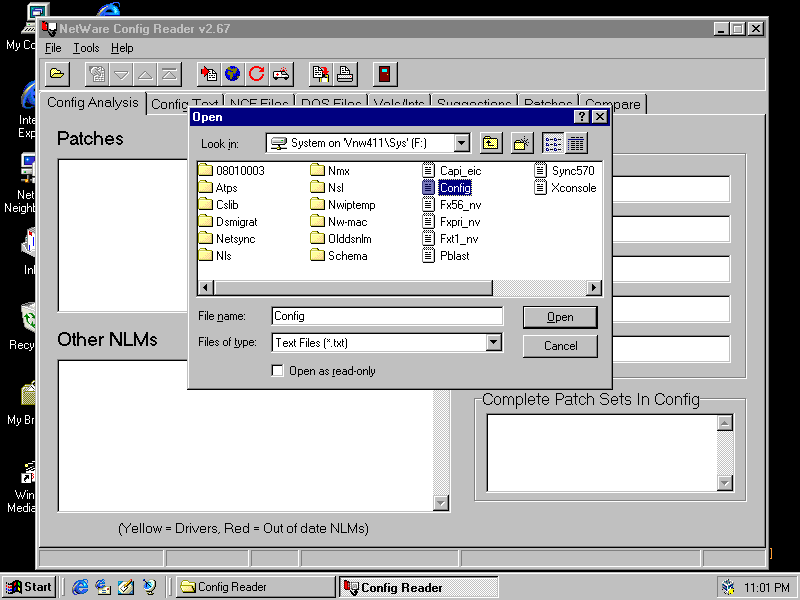Expand the Files of type dropdown
This screenshot has width=800, height=600.
pyautogui.click(x=493, y=342)
